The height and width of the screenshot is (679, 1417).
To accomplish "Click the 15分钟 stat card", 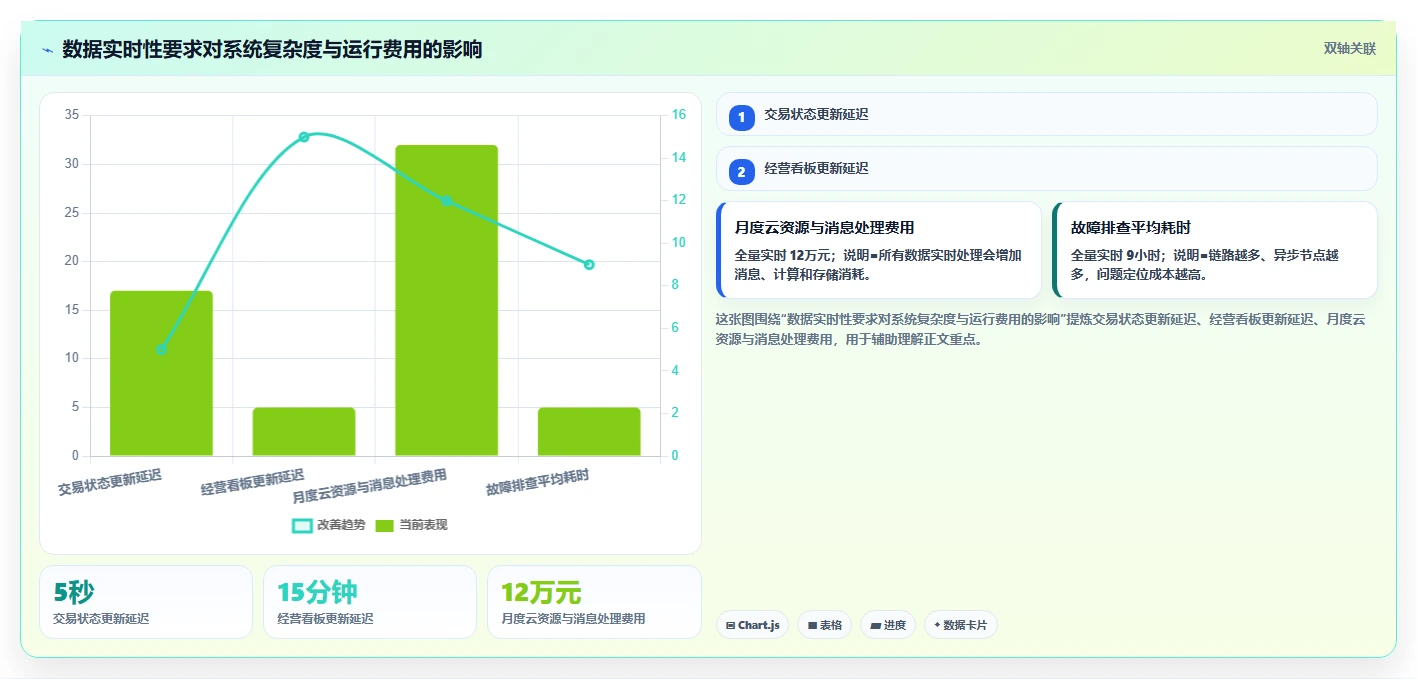I will [370, 602].
